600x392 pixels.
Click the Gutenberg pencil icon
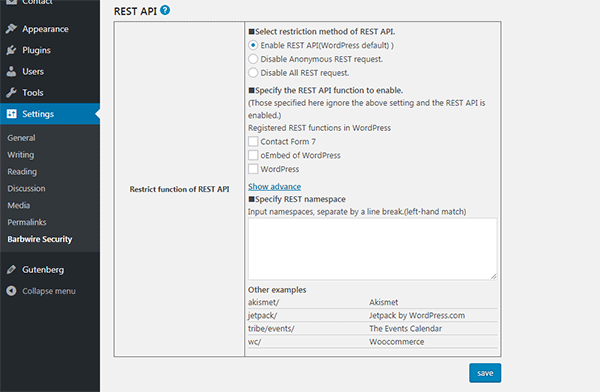(x=11, y=270)
